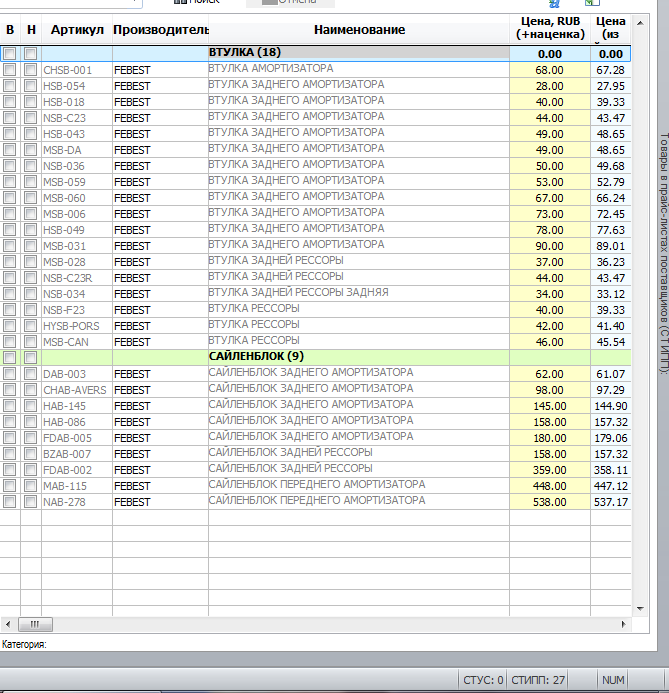Select article MSB-059
The width and height of the screenshot is (669, 693).
64,182
